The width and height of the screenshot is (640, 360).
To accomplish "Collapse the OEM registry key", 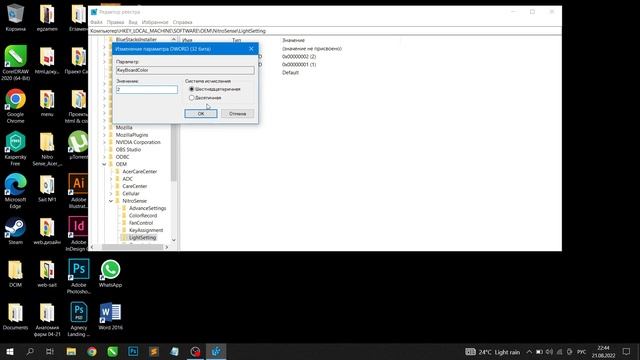I will click(104, 164).
